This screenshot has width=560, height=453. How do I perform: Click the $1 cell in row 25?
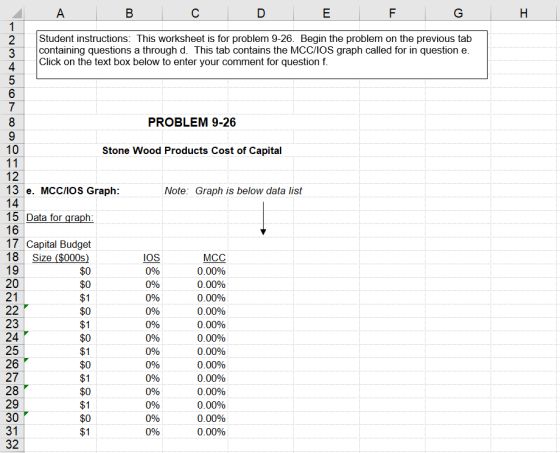tap(60, 352)
